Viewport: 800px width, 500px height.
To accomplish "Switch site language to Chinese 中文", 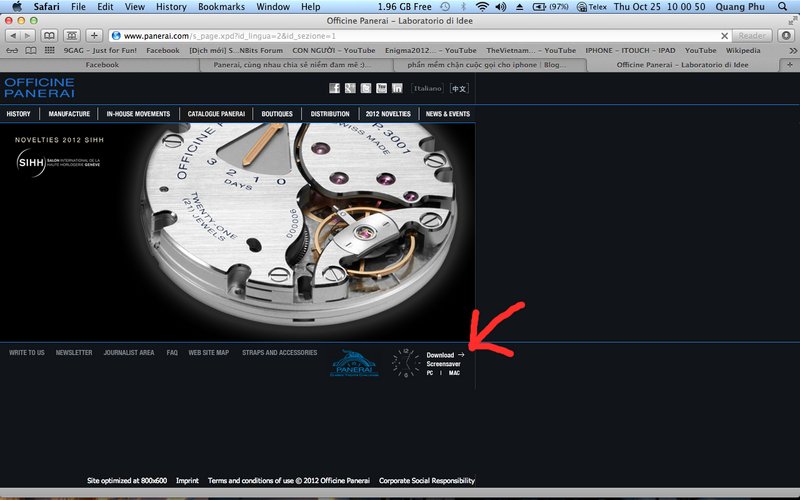I will click(x=458, y=88).
